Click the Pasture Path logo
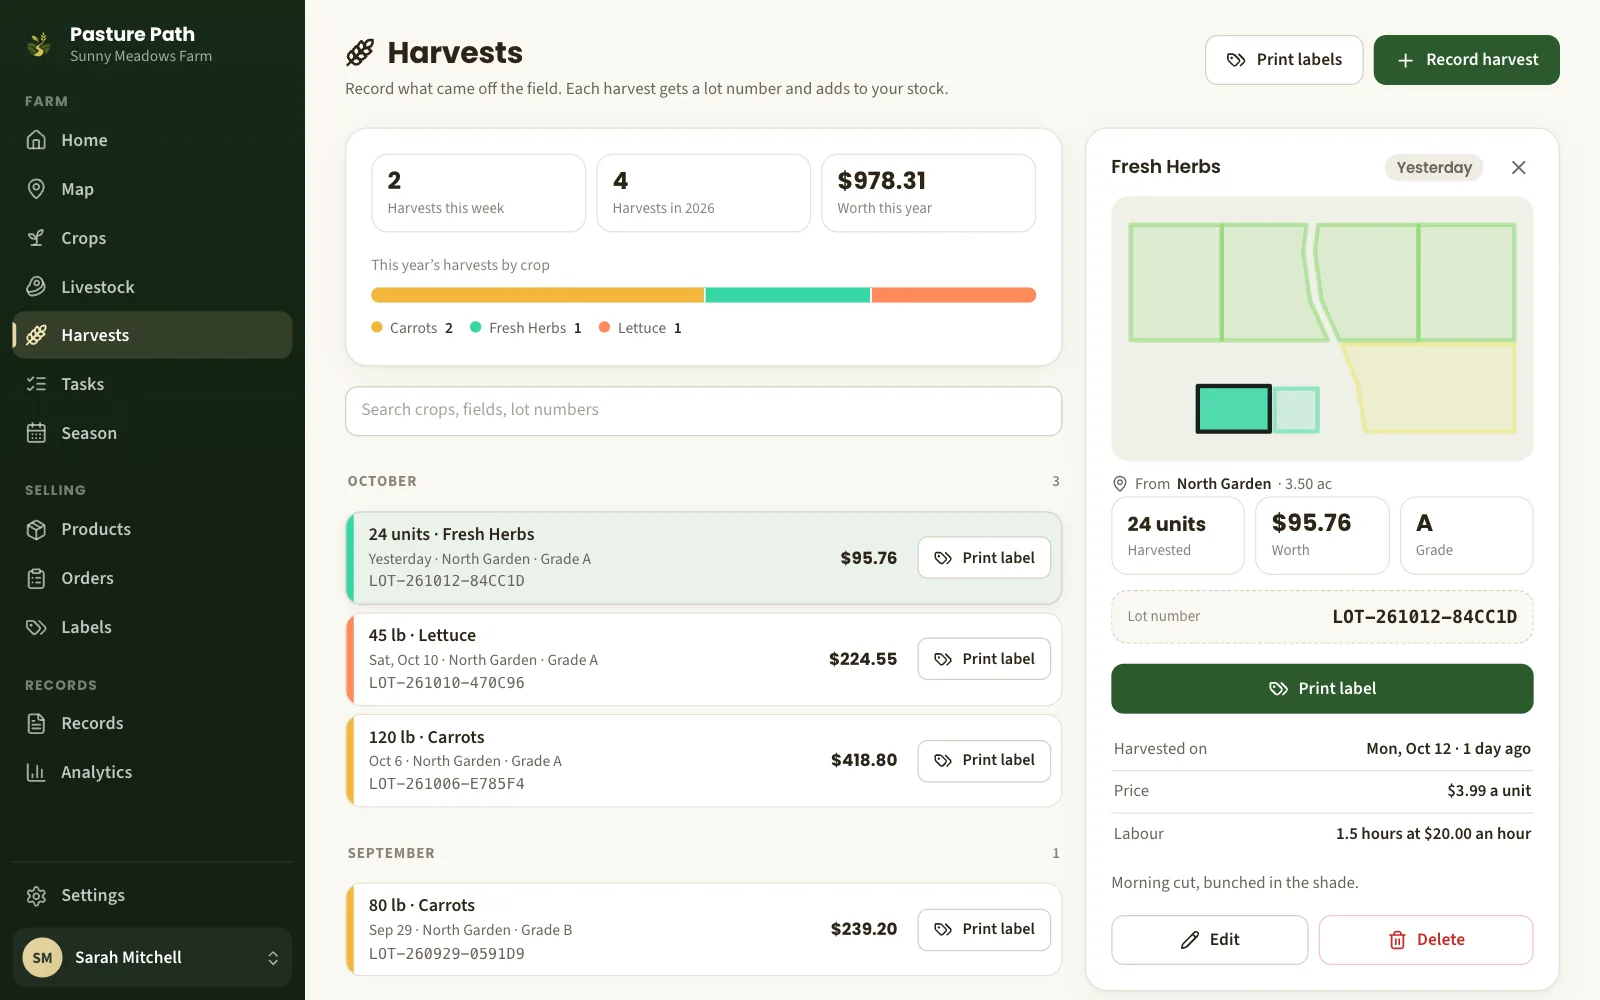Viewport: 1600px width, 1000px height. [39, 44]
